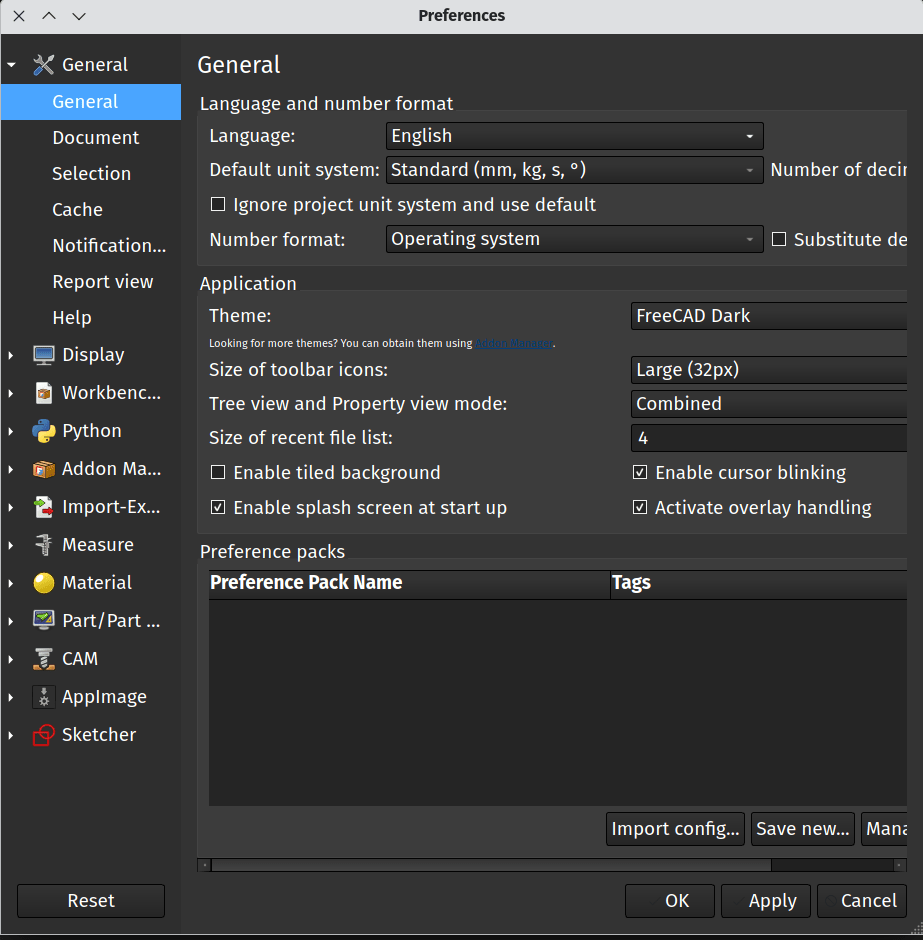
Task: Click the CAM category icon
Action: (x=42, y=658)
